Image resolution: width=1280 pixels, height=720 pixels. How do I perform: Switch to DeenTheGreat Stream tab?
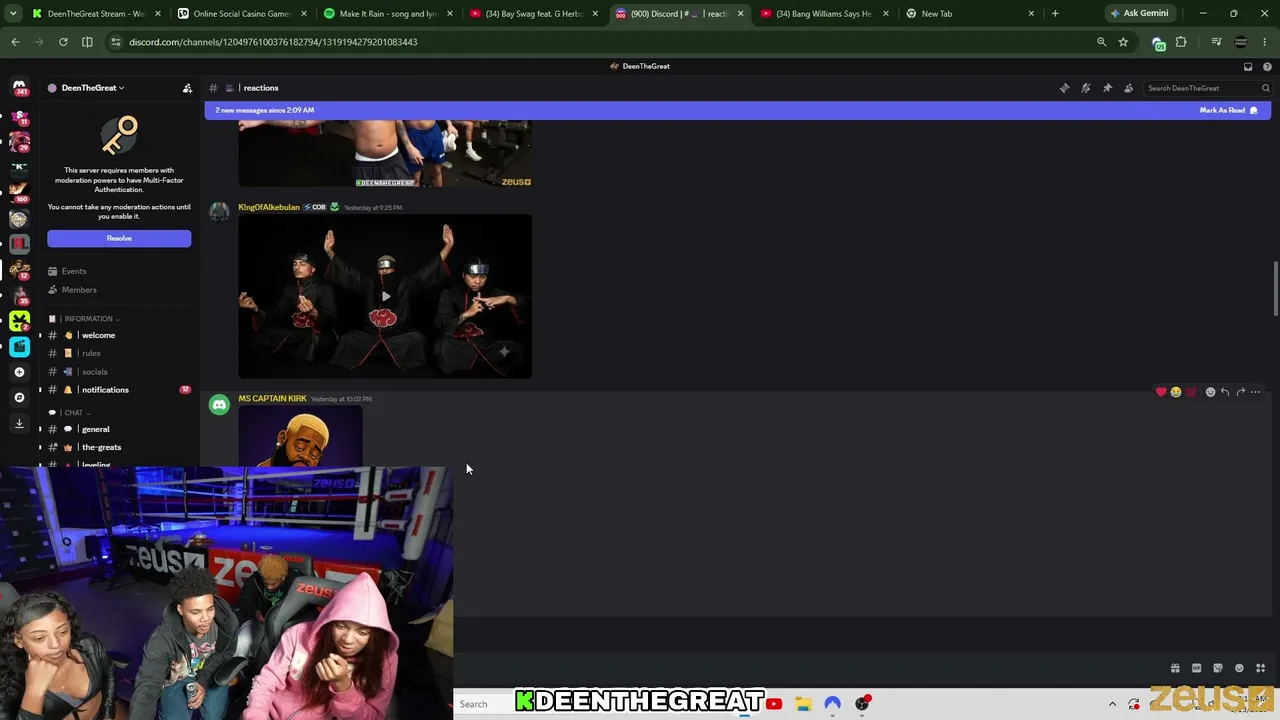(x=97, y=14)
